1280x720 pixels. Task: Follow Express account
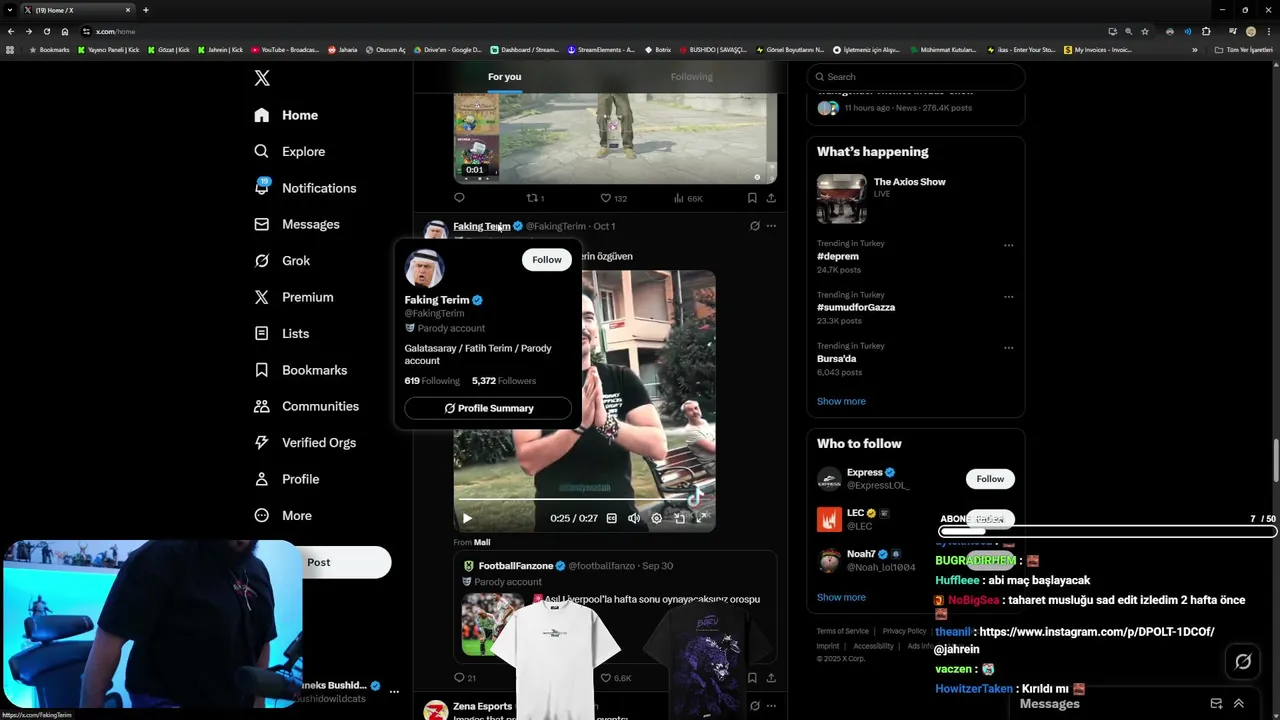click(x=990, y=479)
